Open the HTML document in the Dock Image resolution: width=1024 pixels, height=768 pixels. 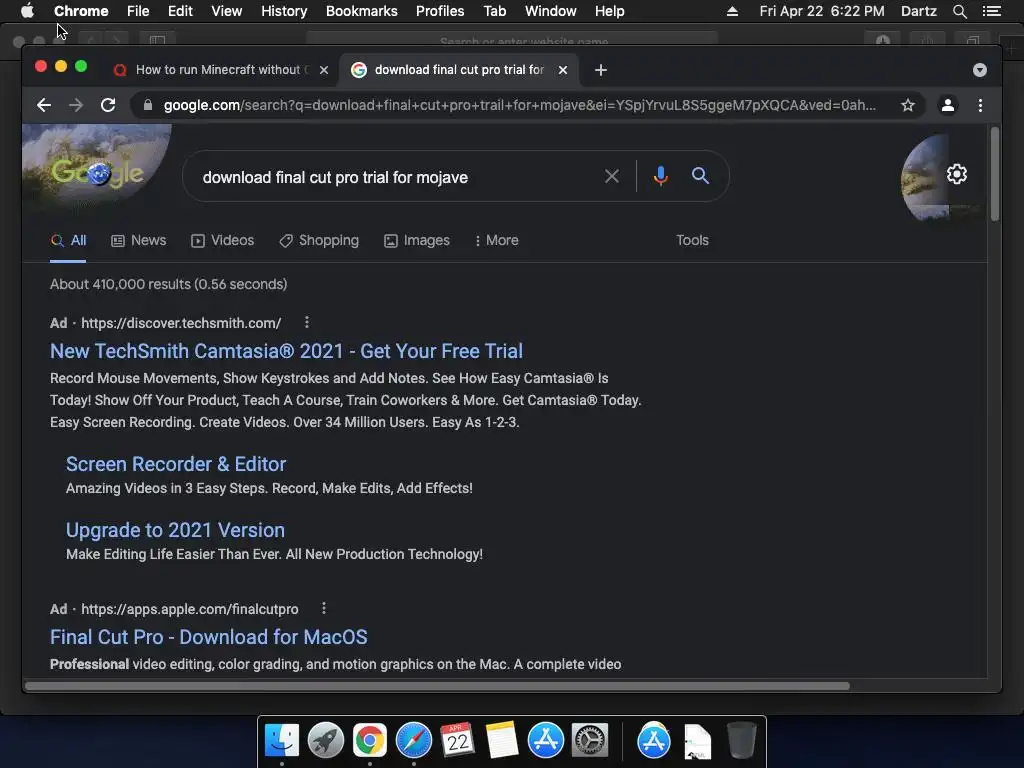(697, 742)
